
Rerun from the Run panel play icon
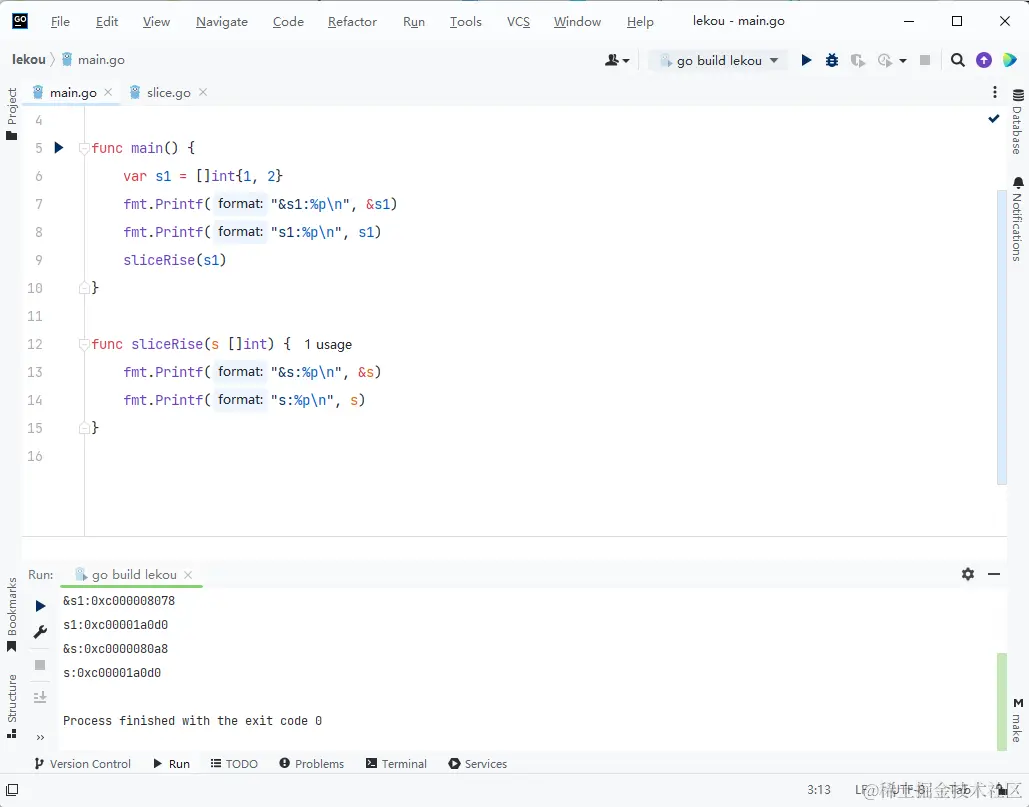40,606
